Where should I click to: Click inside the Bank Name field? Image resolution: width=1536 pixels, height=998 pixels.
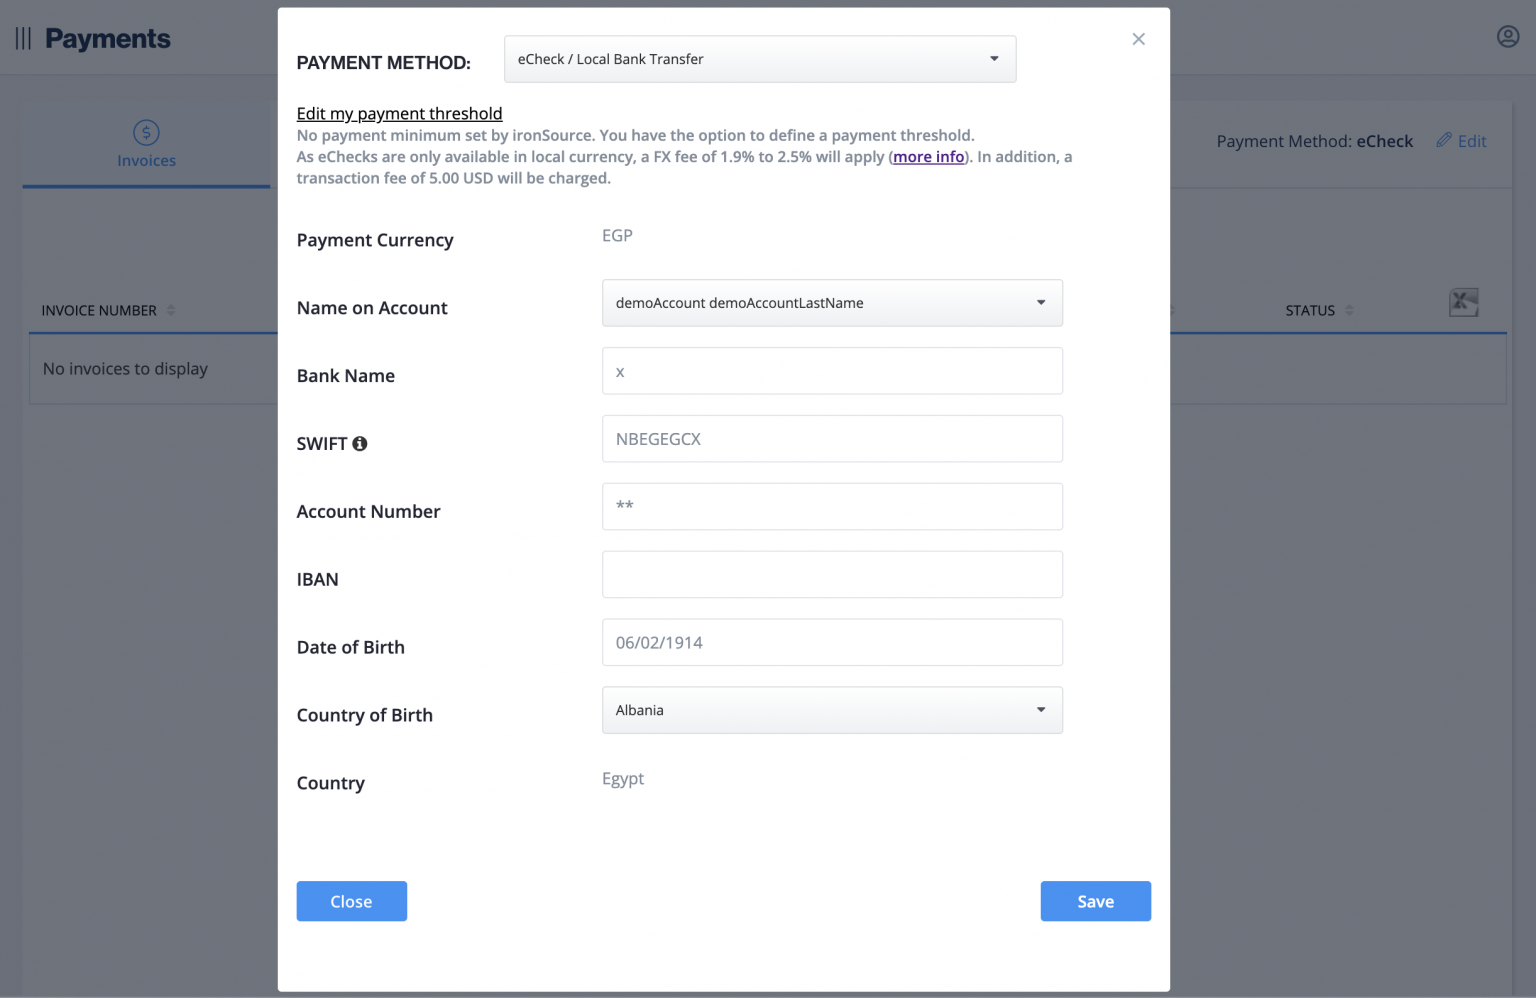[832, 371]
